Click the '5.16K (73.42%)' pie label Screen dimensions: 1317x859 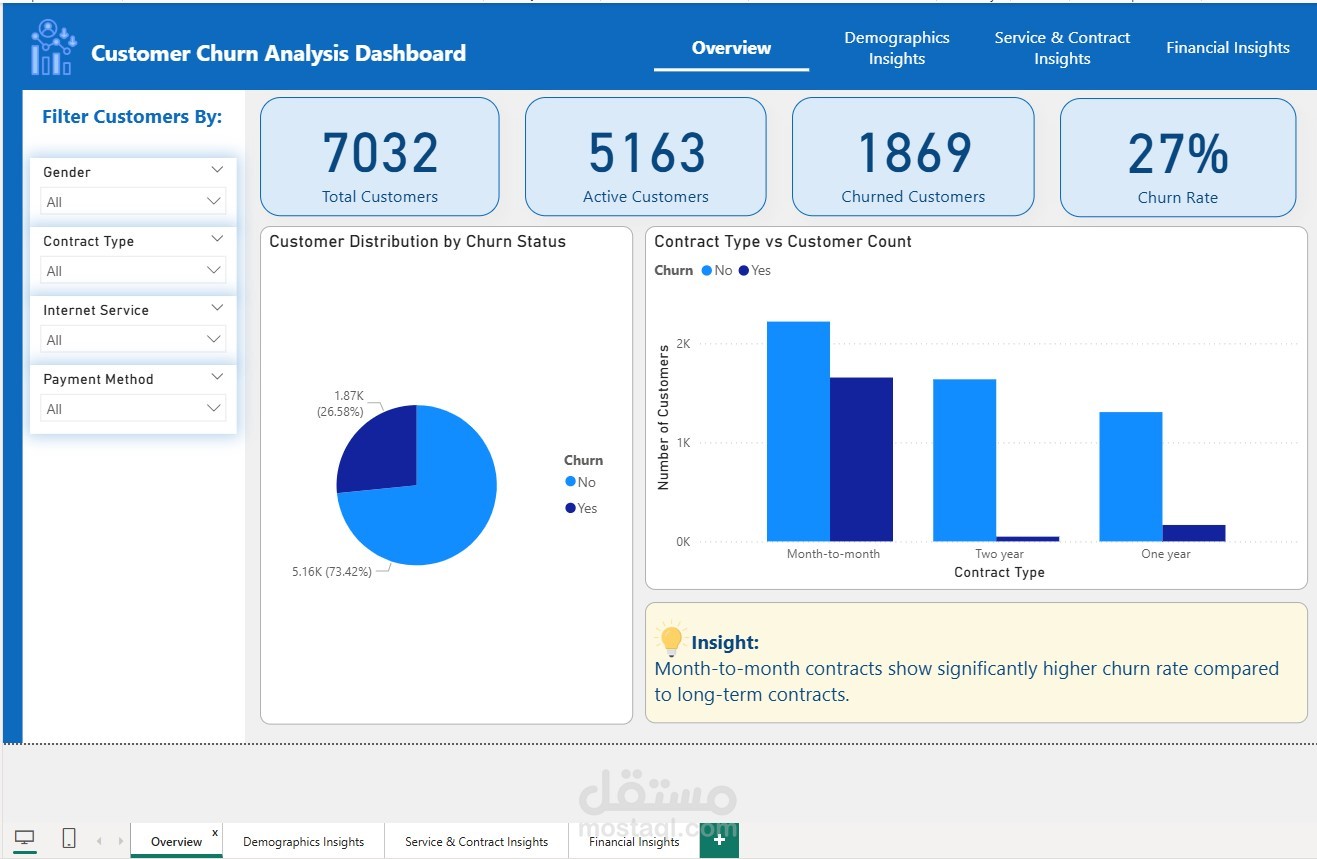332,571
